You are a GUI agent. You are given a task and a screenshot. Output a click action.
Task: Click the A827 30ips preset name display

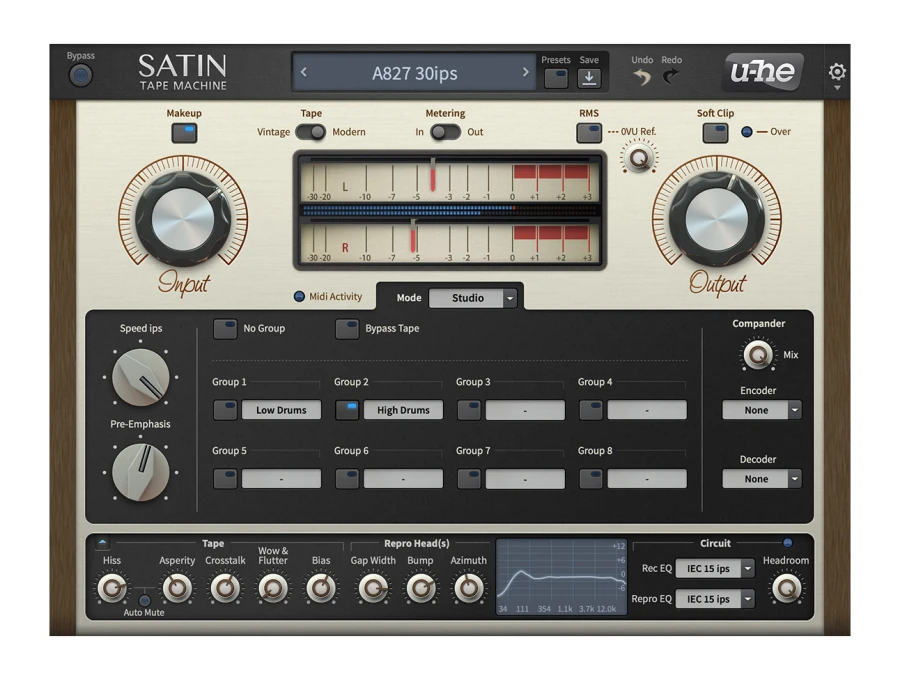[x=414, y=73]
